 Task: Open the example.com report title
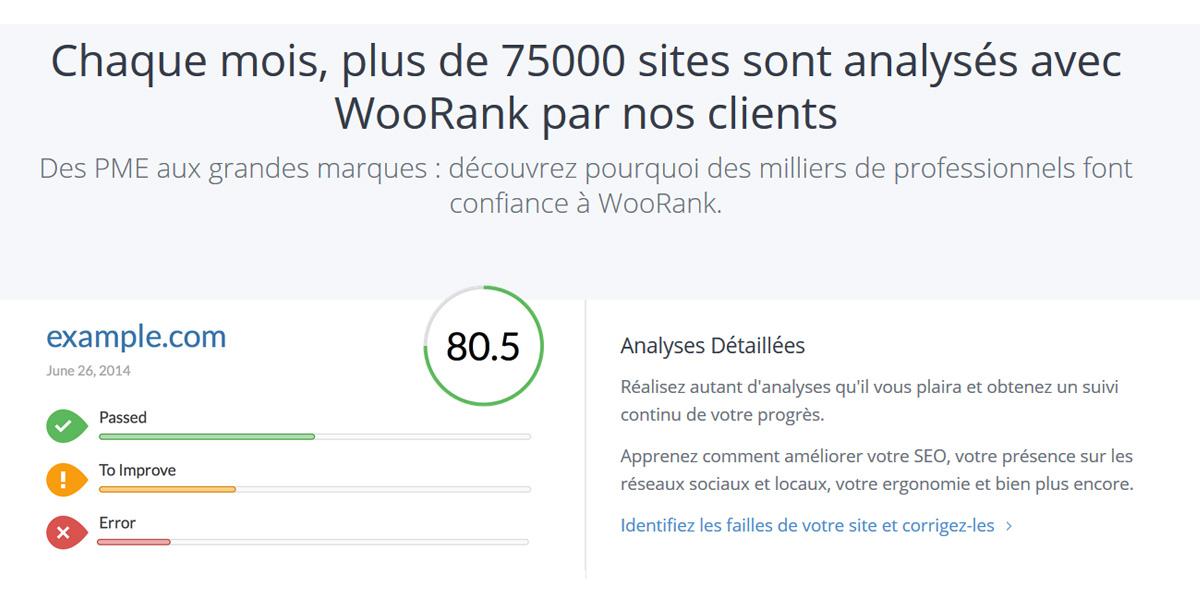136,336
